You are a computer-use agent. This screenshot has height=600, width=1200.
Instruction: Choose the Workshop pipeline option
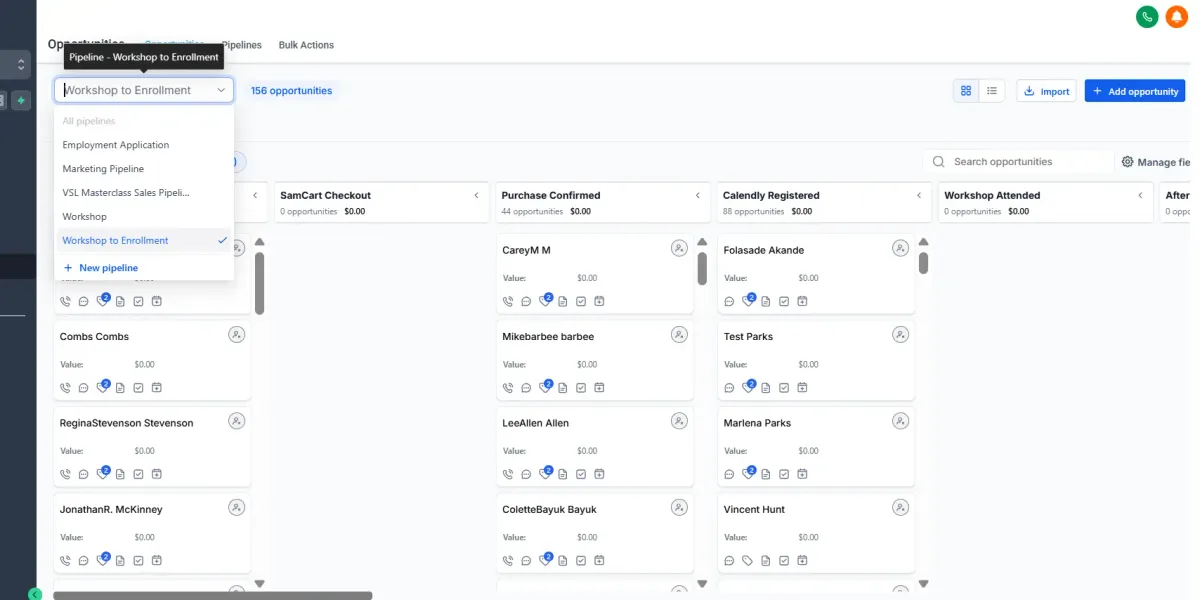coord(144,216)
